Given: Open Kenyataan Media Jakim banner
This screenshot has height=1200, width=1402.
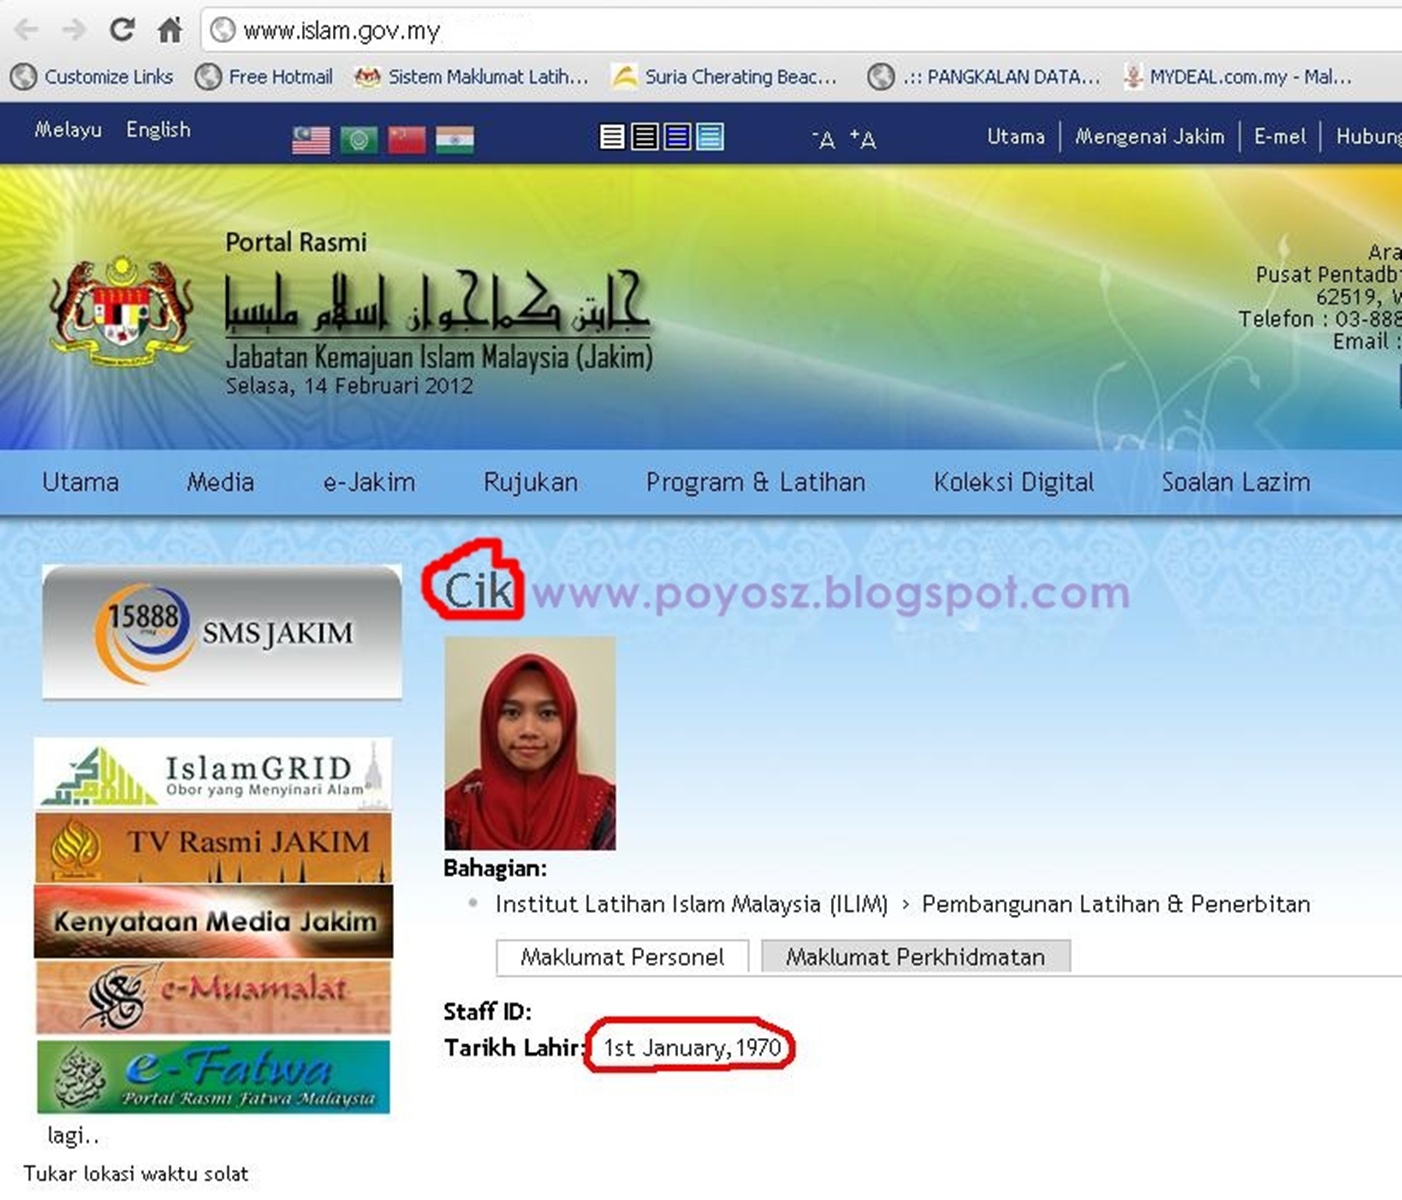Looking at the screenshot, I should click(x=213, y=921).
